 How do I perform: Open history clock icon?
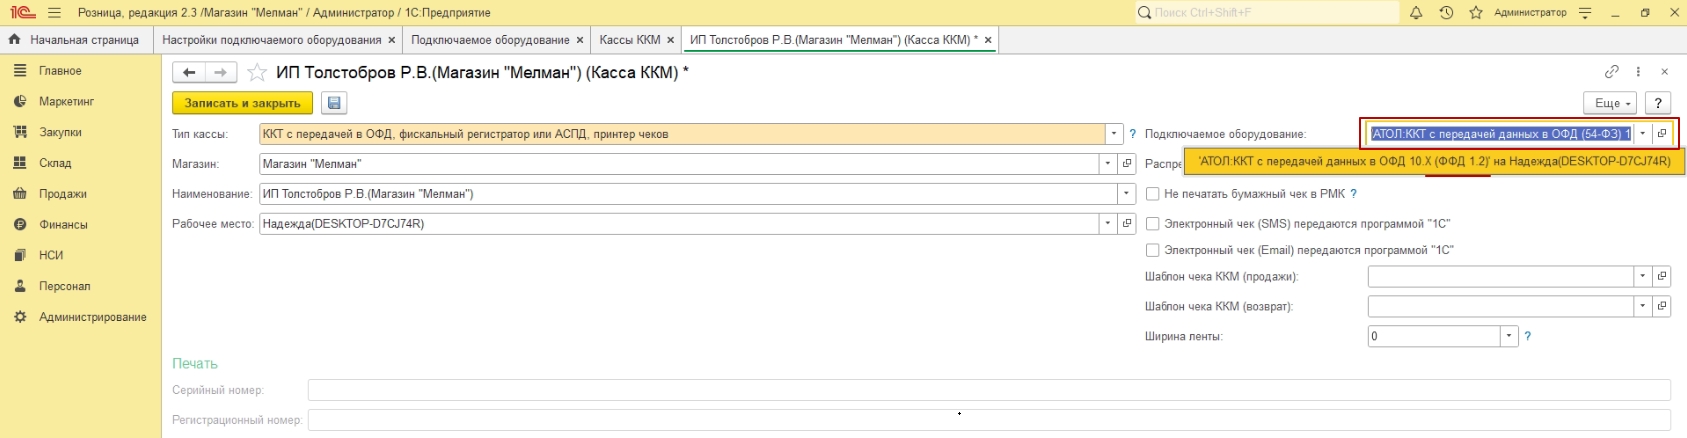point(1446,13)
